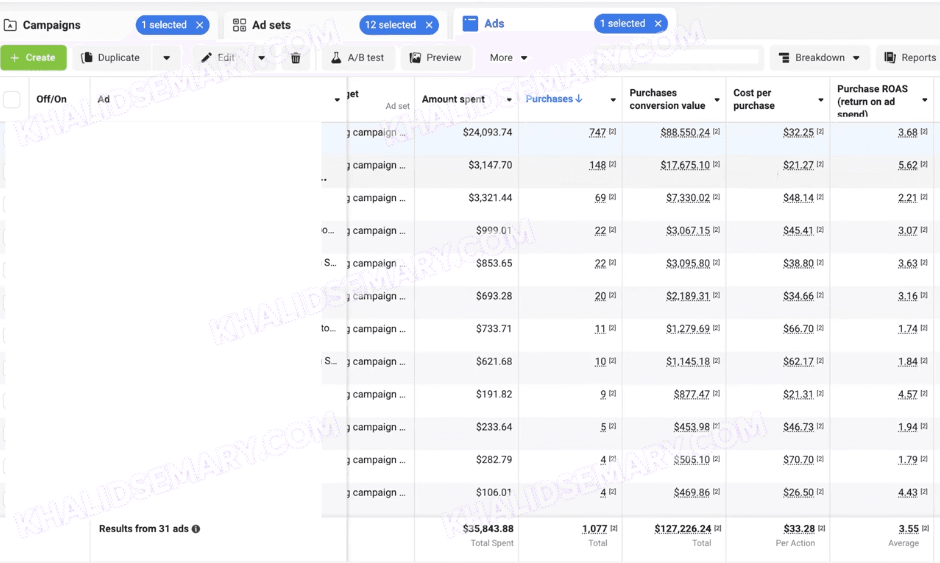Viewport: 940px width, 563px height.
Task: Click the Ad sets grid icon
Action: pos(239,25)
